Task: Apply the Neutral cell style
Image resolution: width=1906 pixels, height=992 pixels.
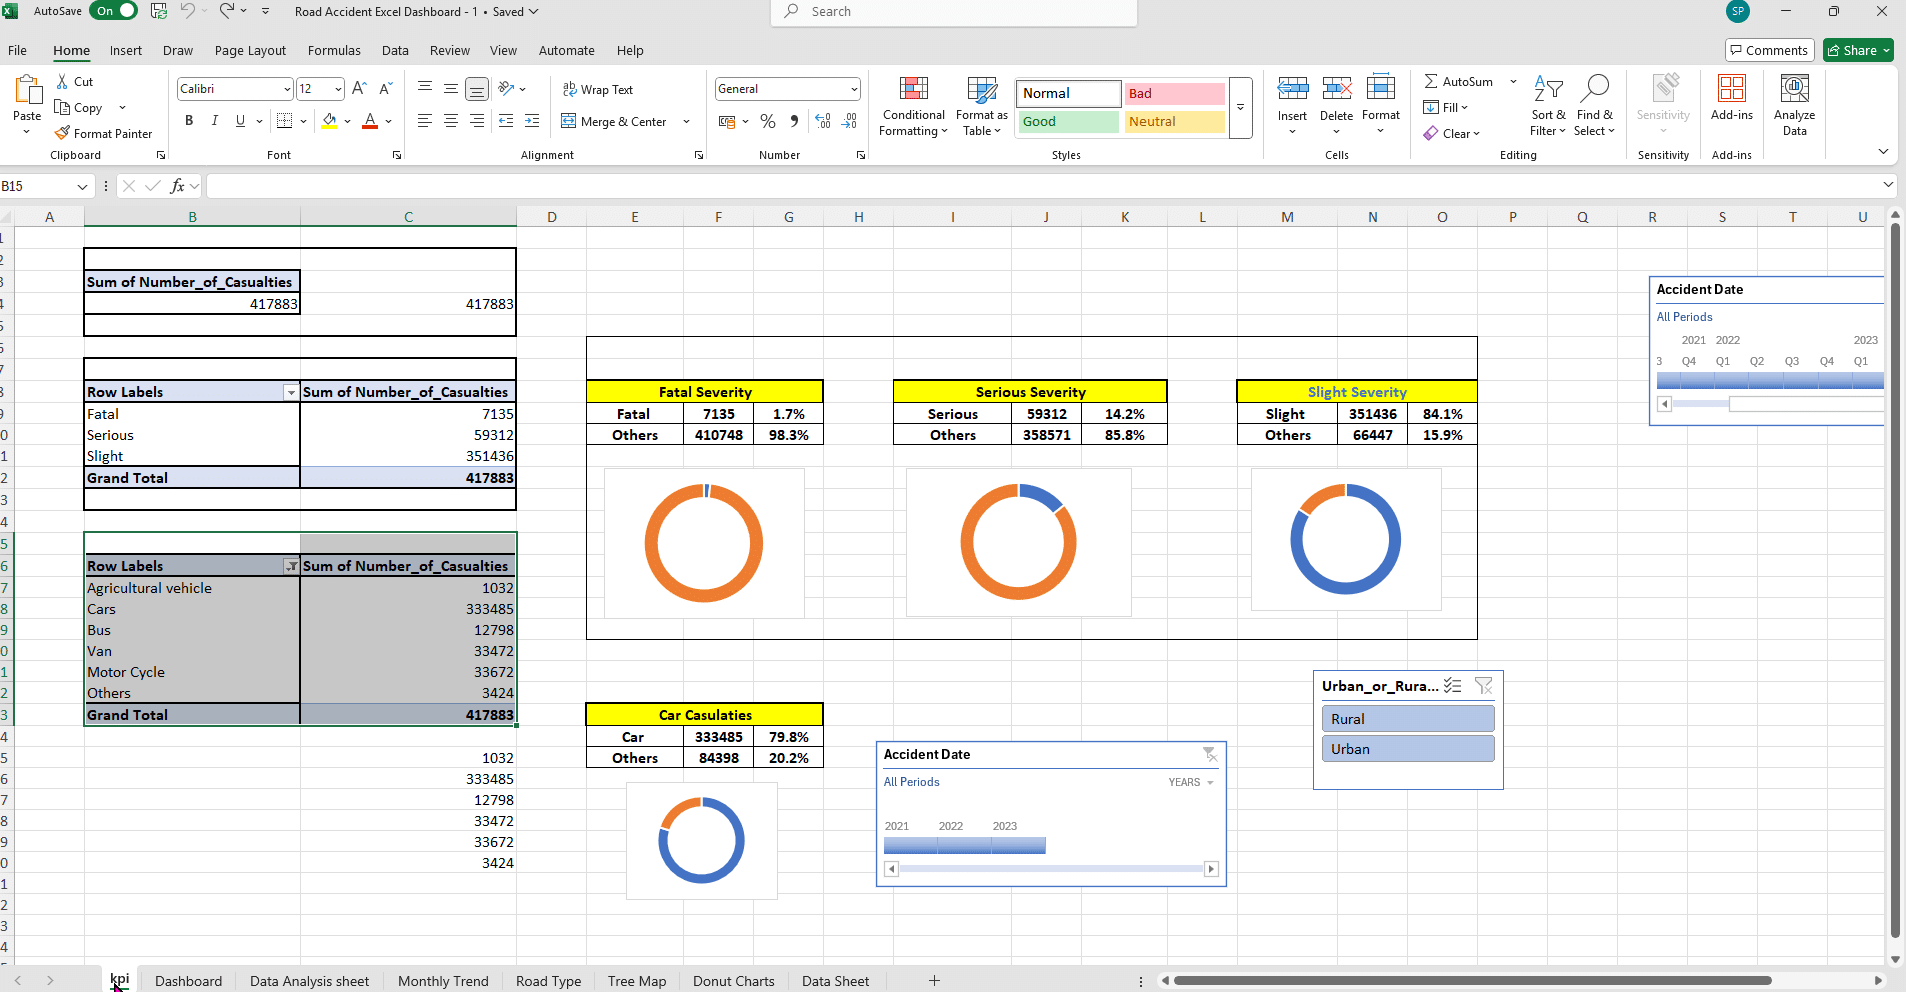Action: [x=1174, y=121]
